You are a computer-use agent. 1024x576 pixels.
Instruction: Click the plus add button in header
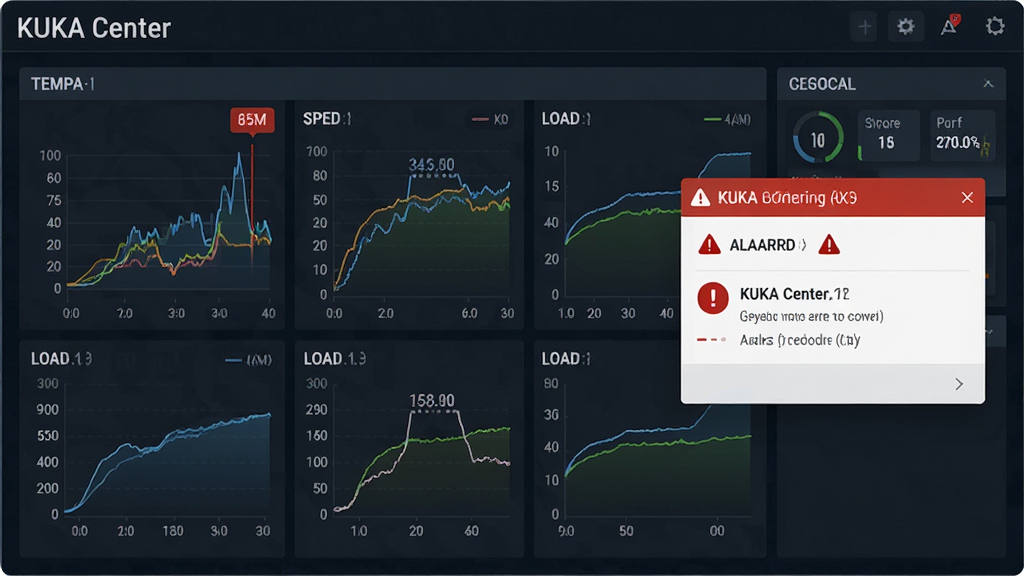coord(864,27)
